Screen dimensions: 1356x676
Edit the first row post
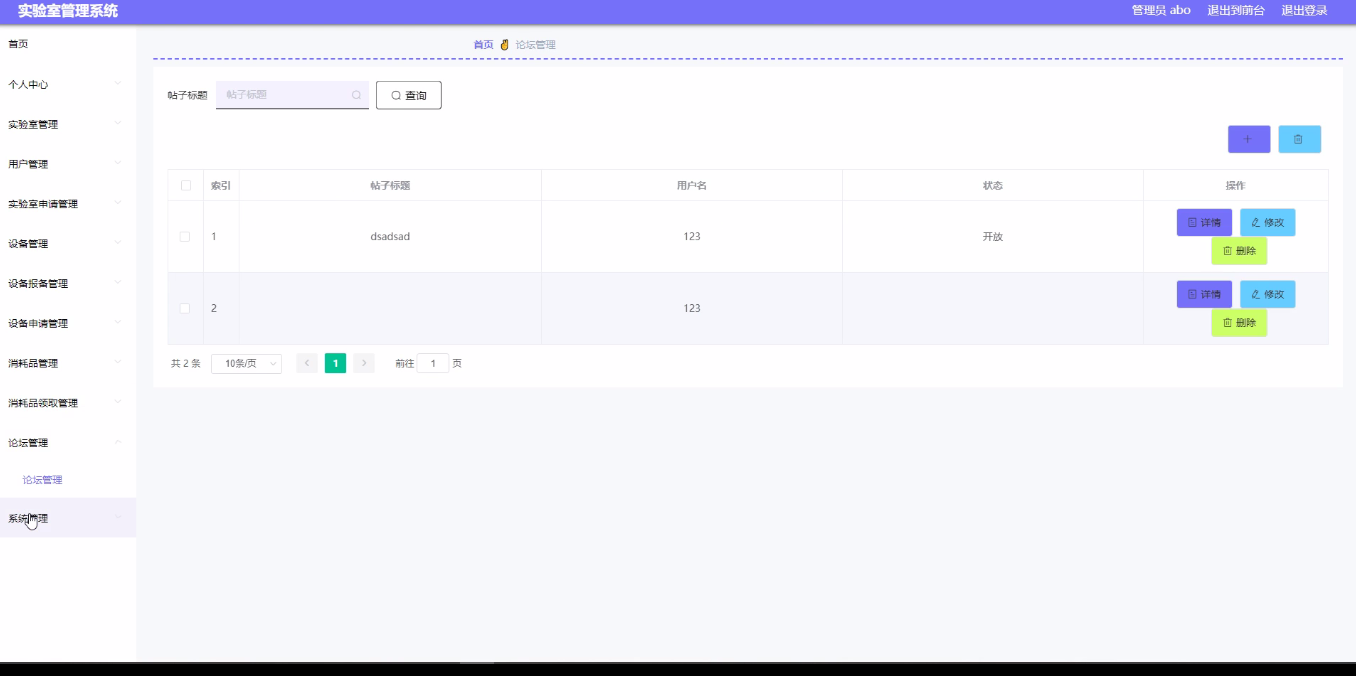tap(1267, 222)
